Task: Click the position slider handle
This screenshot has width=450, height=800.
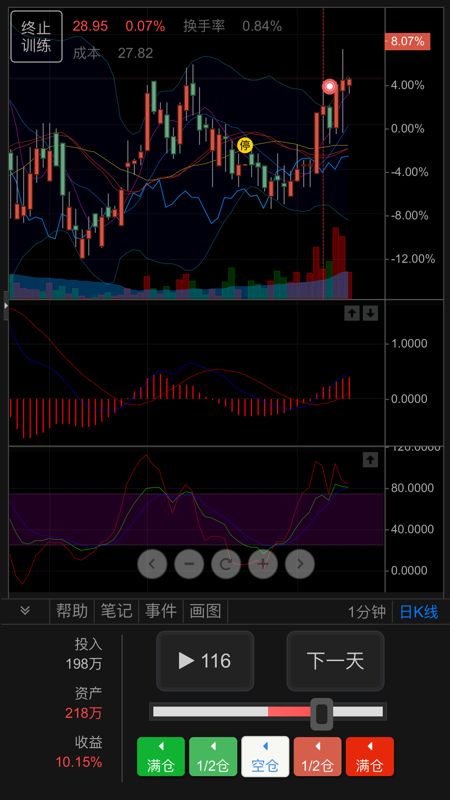Action: (x=322, y=714)
